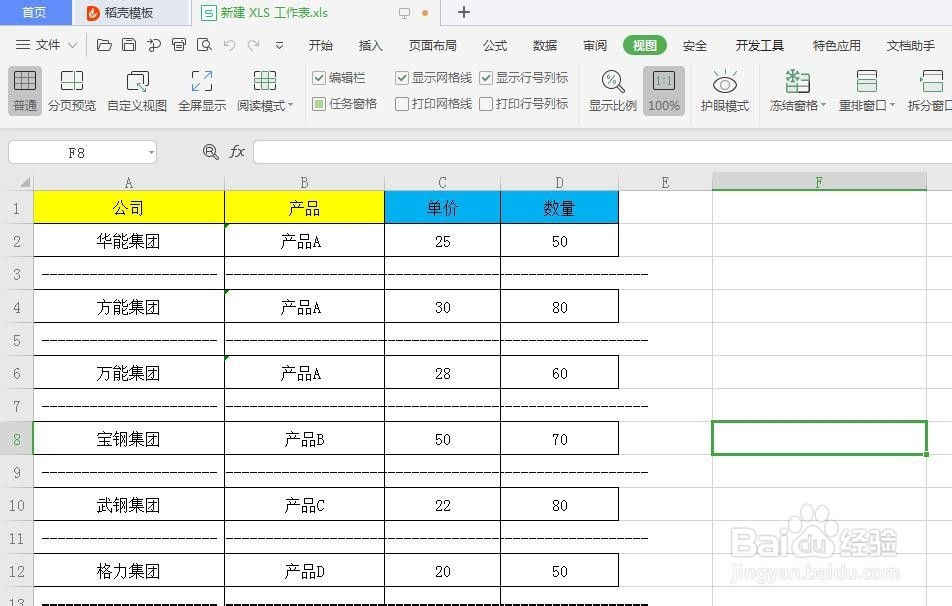
Task: Click the magnifier icon beside fx
Action: pos(210,152)
